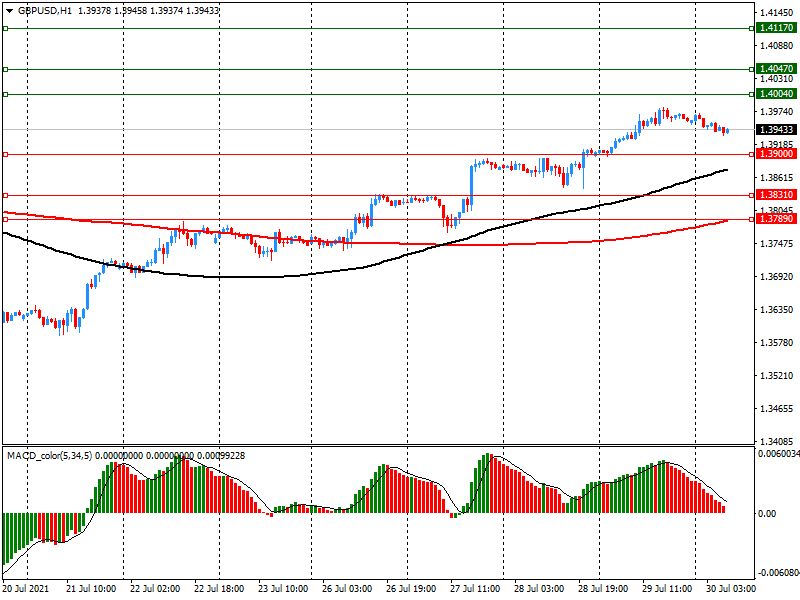Viewport: 800px width, 600px height.
Task: Click the 1.34085 price scale value
Action: (x=777, y=441)
